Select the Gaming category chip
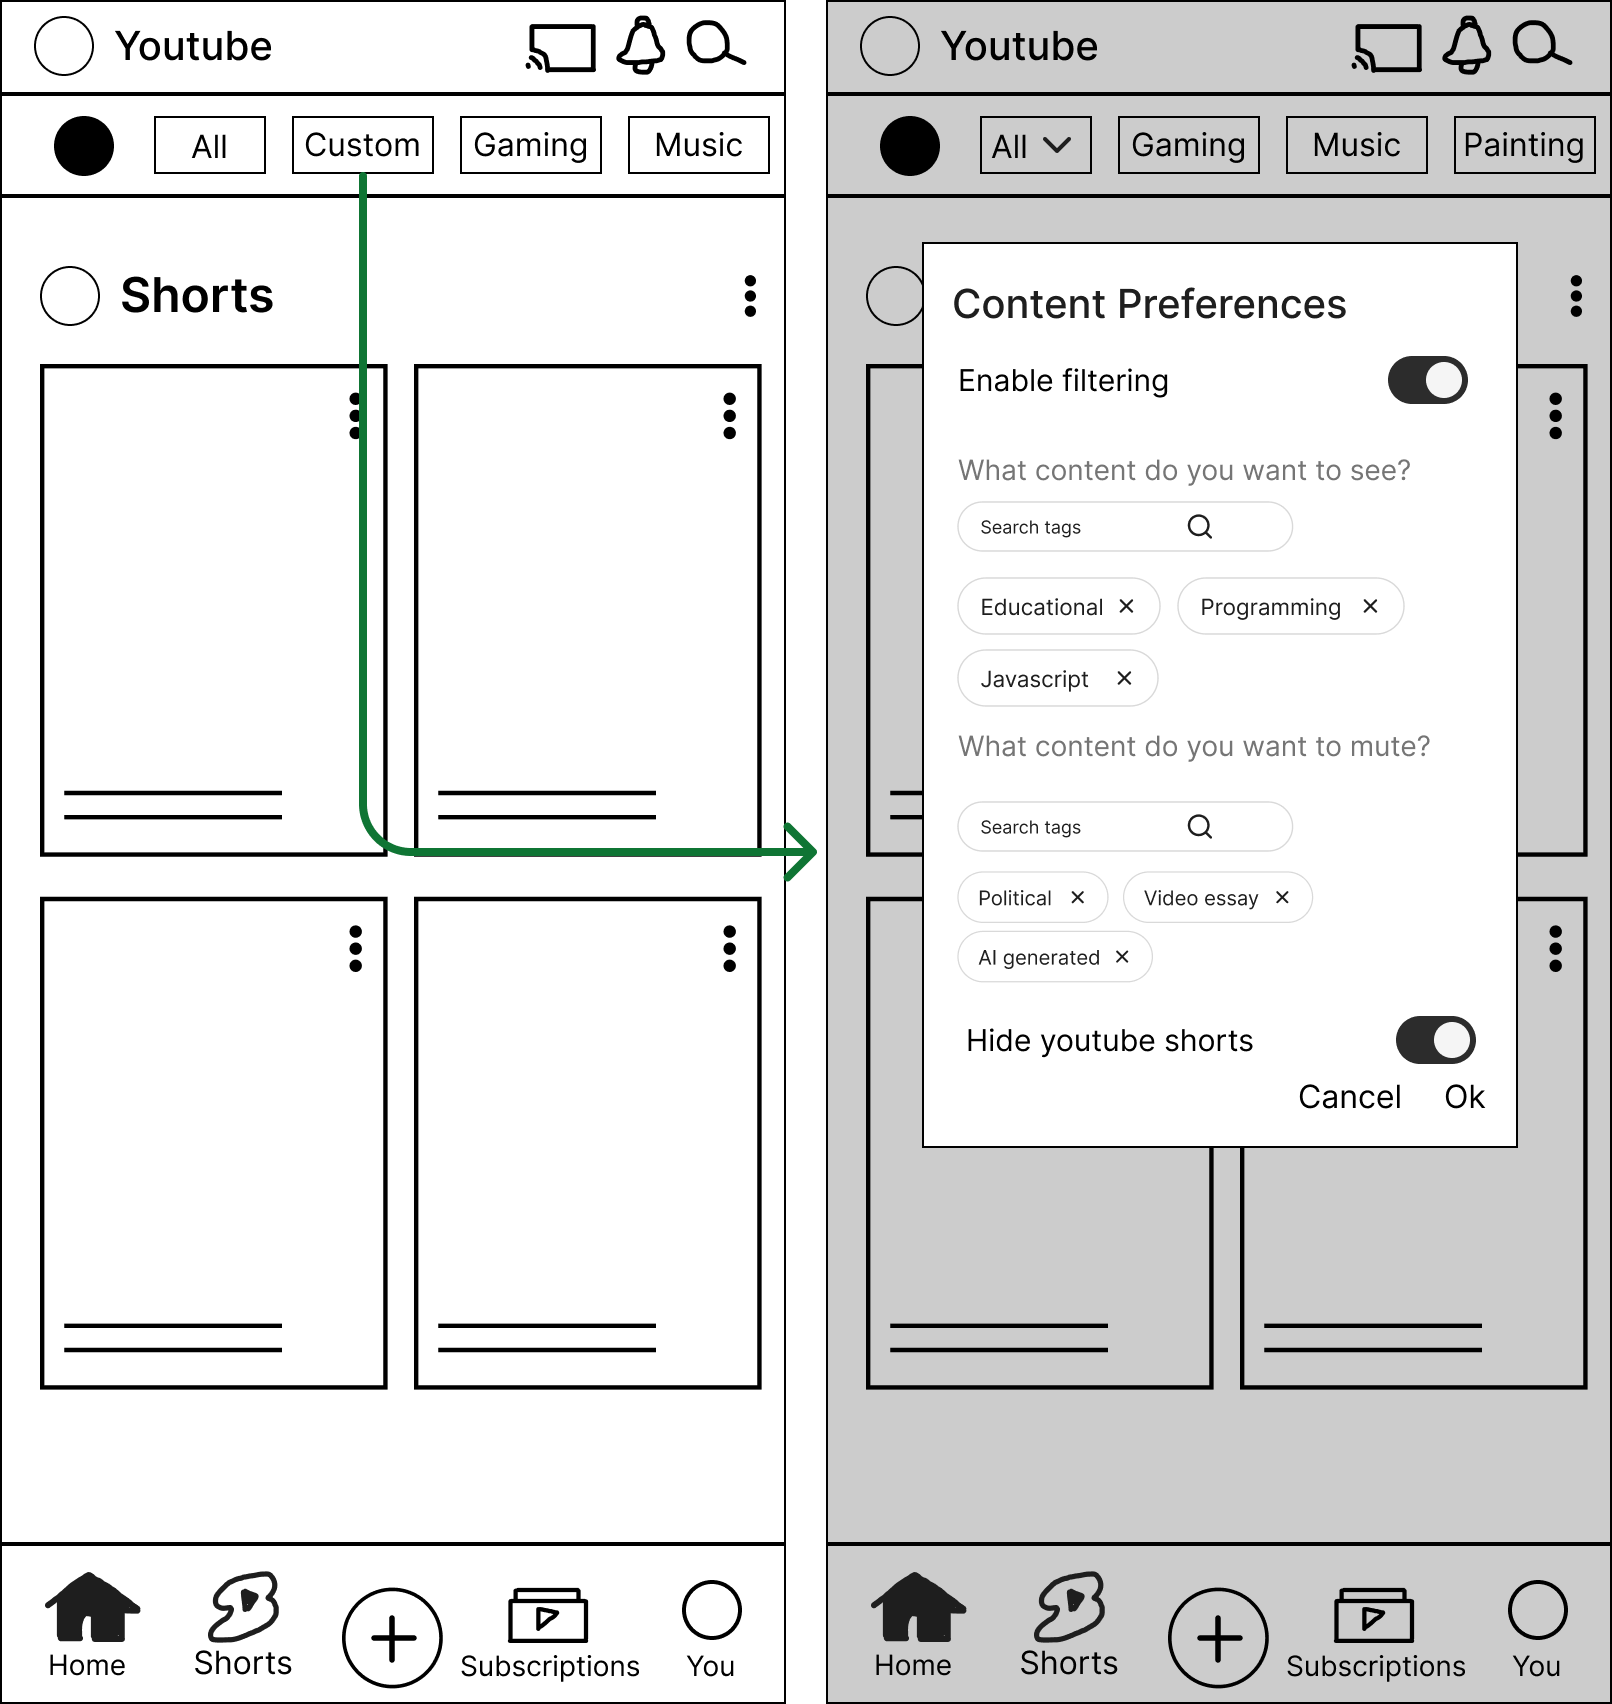 pos(530,144)
